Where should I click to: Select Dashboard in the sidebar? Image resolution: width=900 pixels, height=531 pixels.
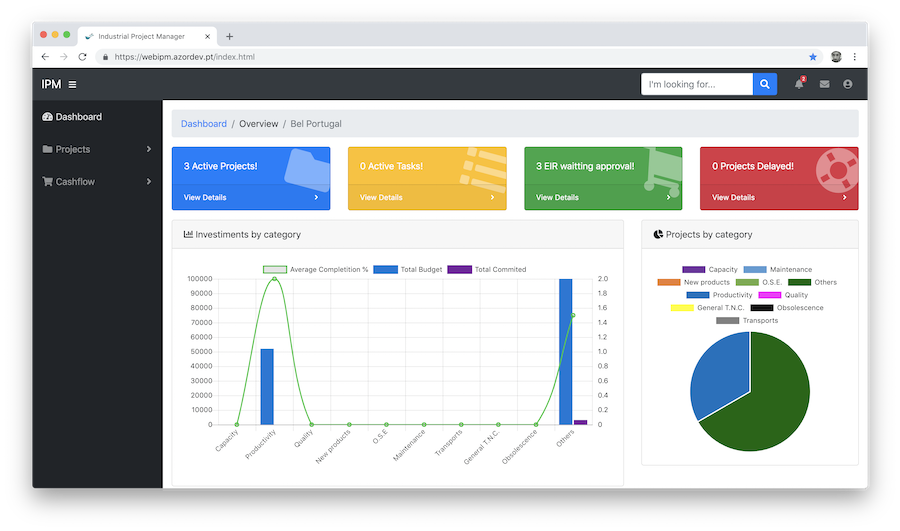tap(78, 117)
